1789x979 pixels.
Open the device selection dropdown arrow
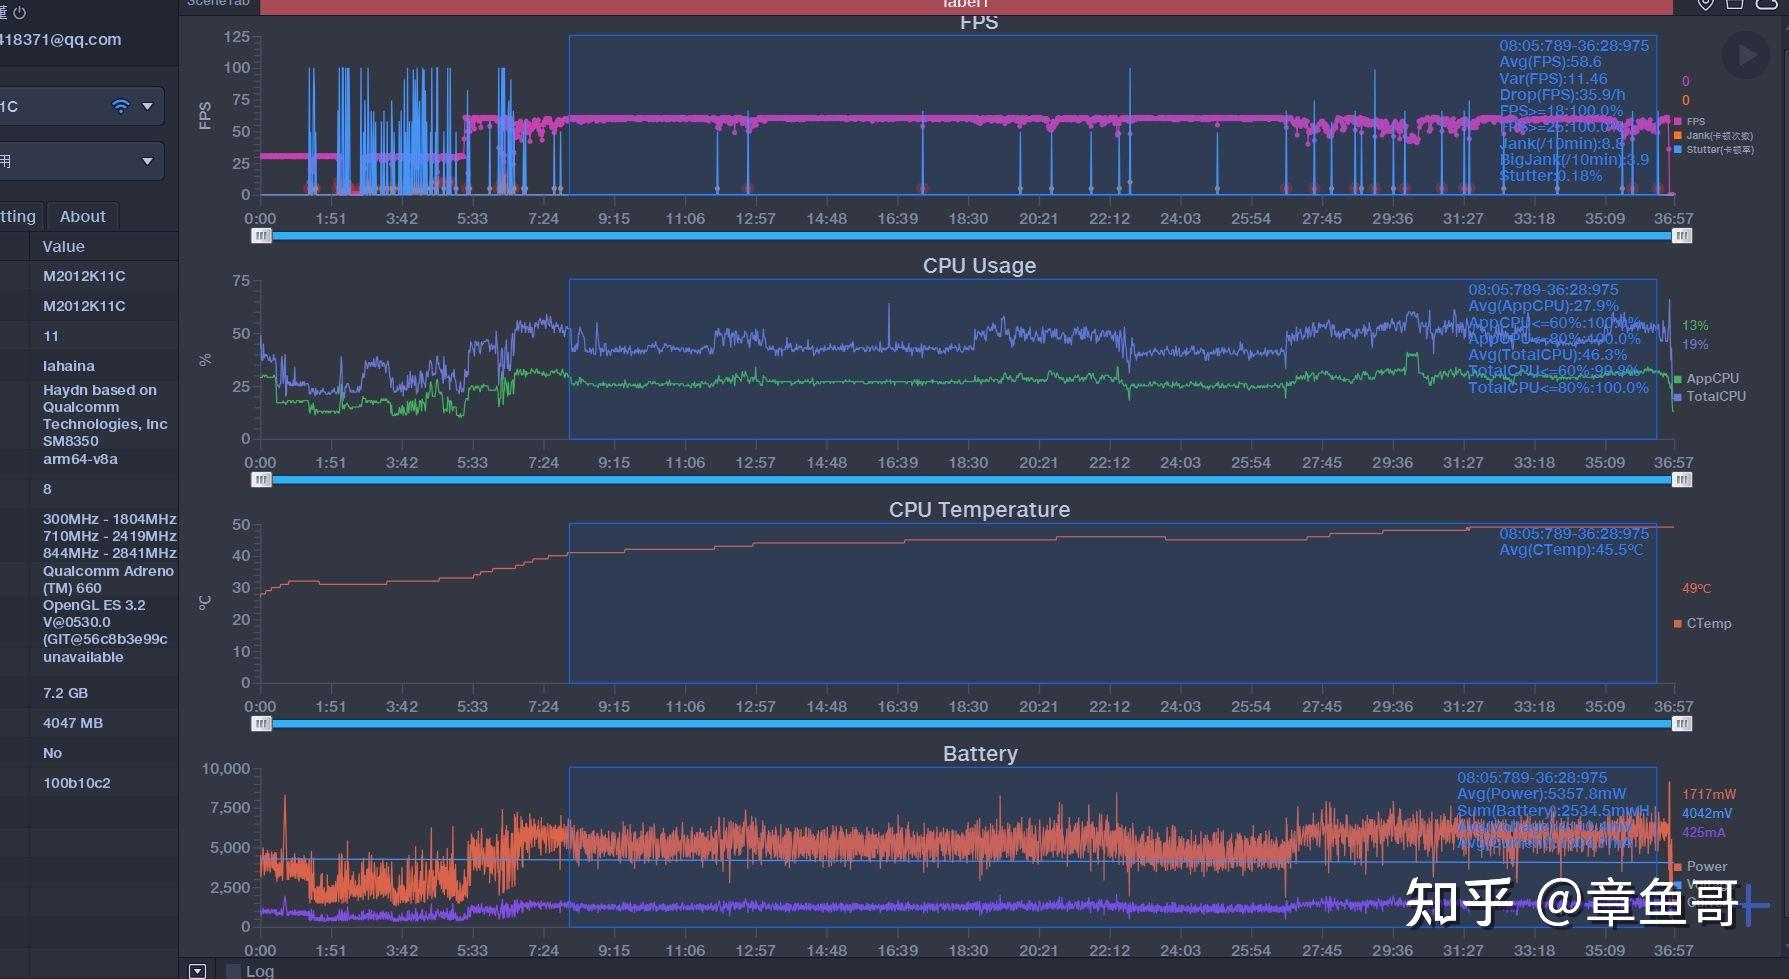pyautogui.click(x=148, y=106)
